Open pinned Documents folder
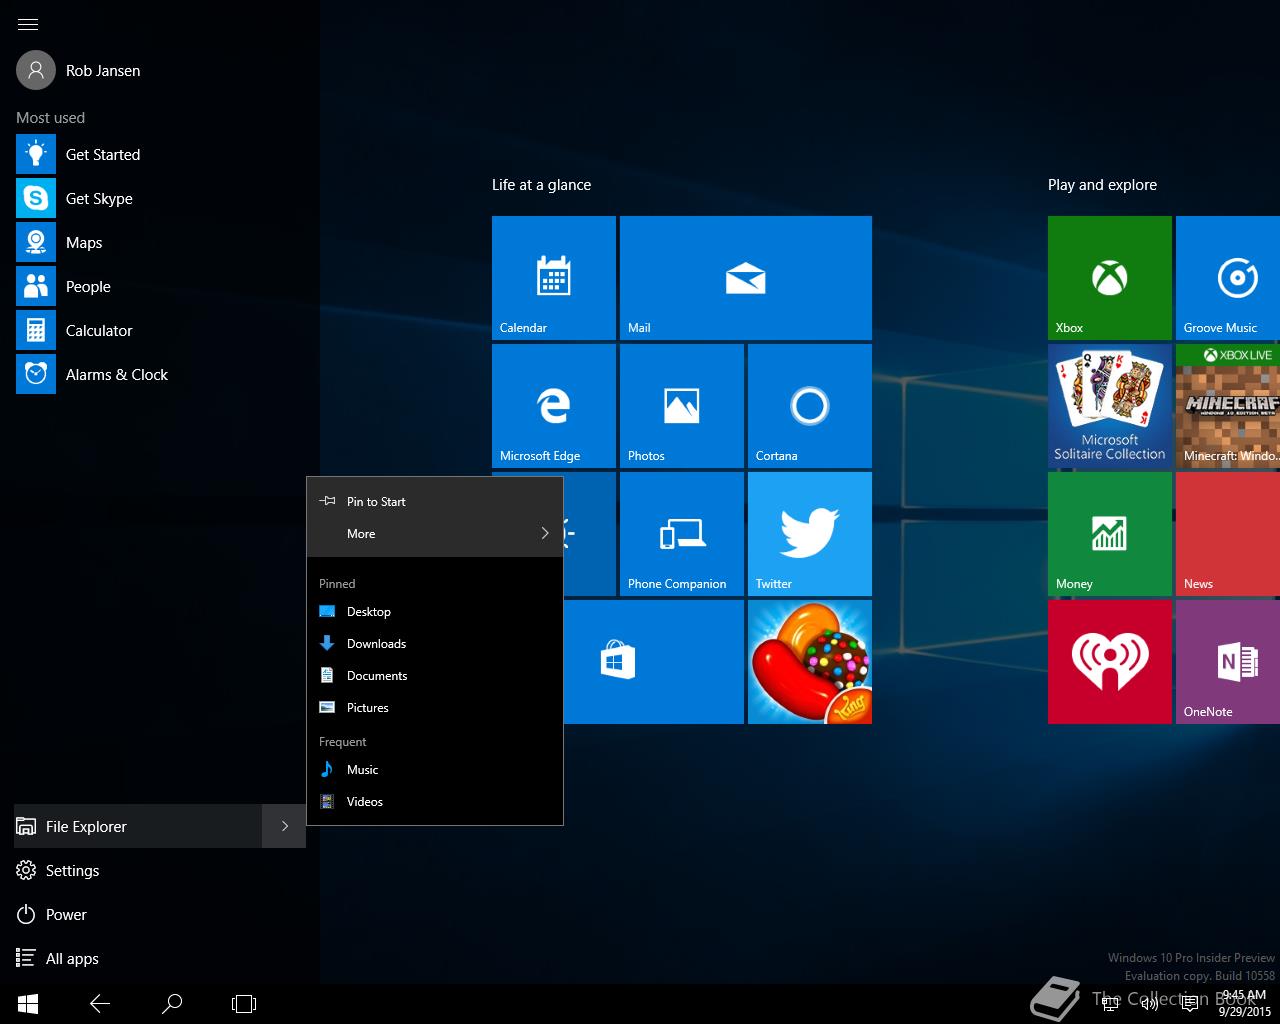Image resolution: width=1280 pixels, height=1024 pixels. 435,676
